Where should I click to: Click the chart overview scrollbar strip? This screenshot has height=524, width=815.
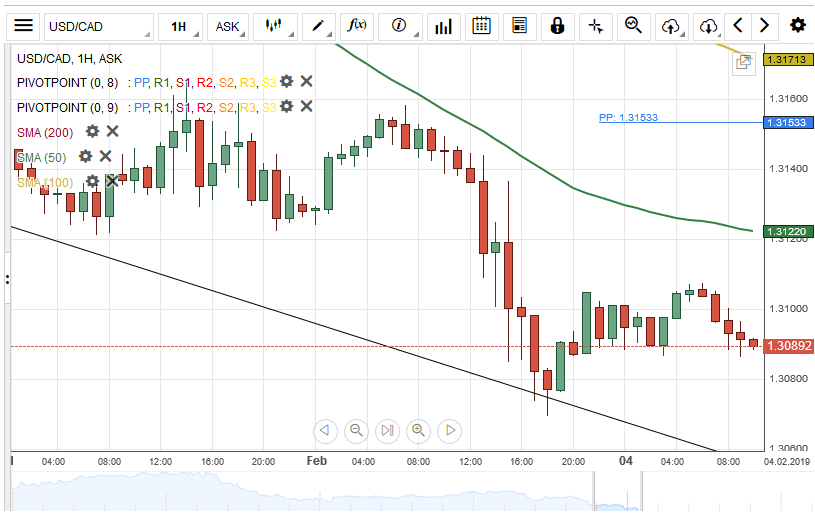pyautogui.click(x=400, y=492)
